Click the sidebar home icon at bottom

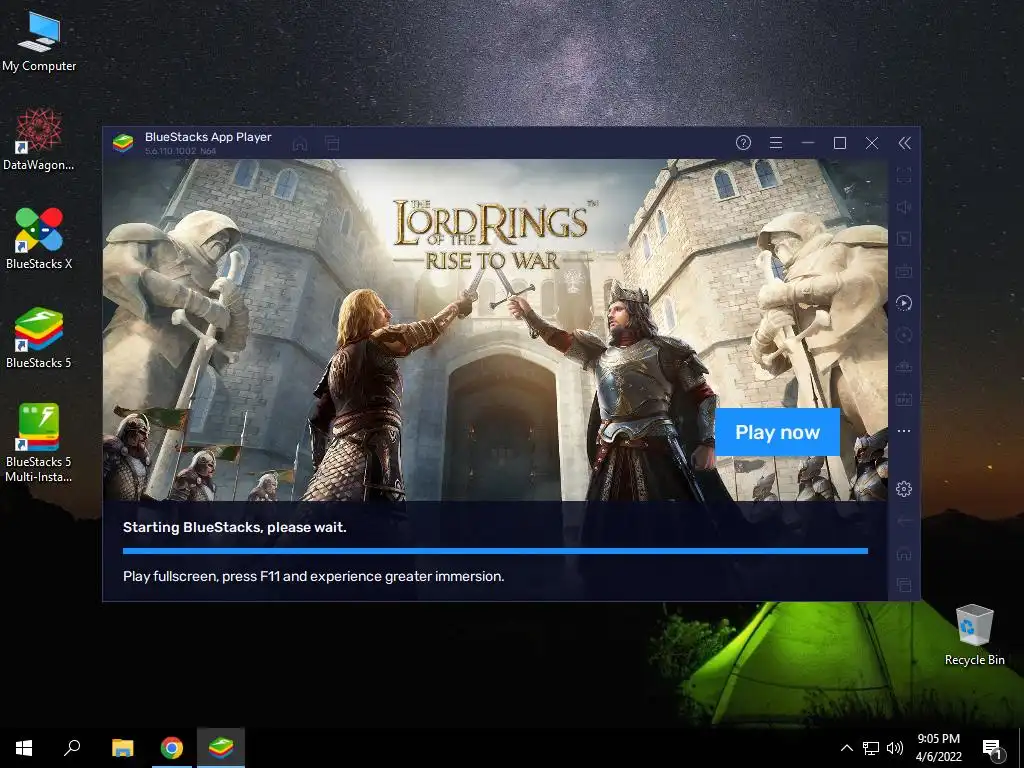tap(904, 553)
